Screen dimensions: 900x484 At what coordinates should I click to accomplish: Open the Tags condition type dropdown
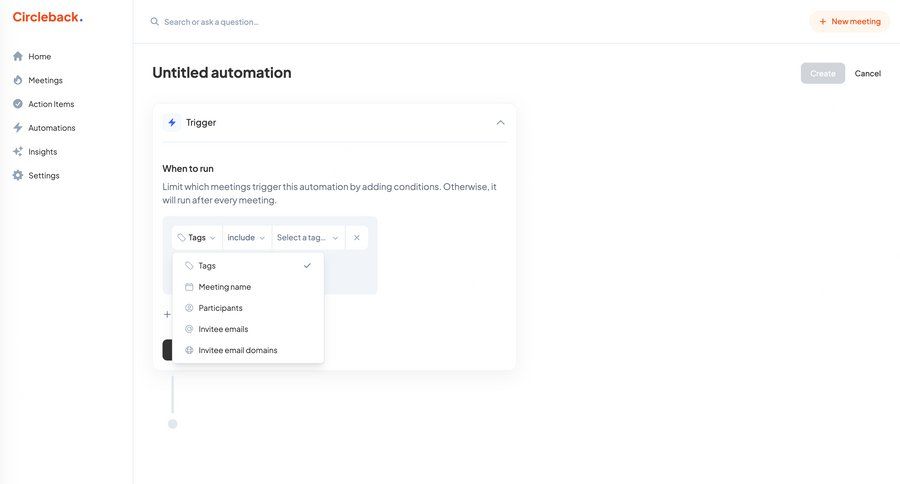[x=197, y=238]
